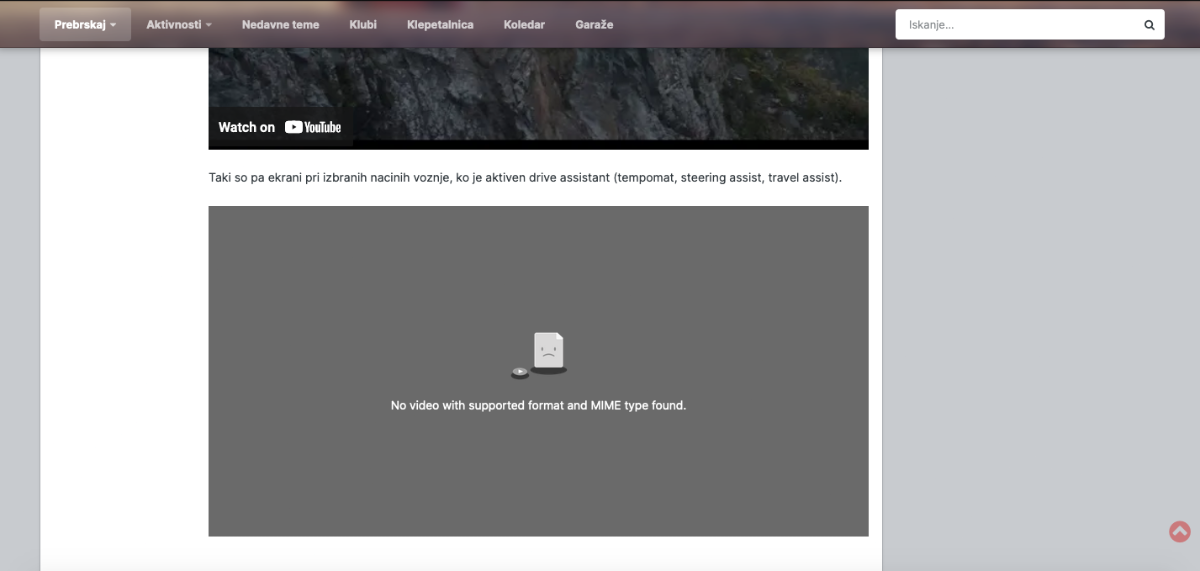1200x571 pixels.
Task: Click the YouTube logo in video embed
Action: point(313,127)
